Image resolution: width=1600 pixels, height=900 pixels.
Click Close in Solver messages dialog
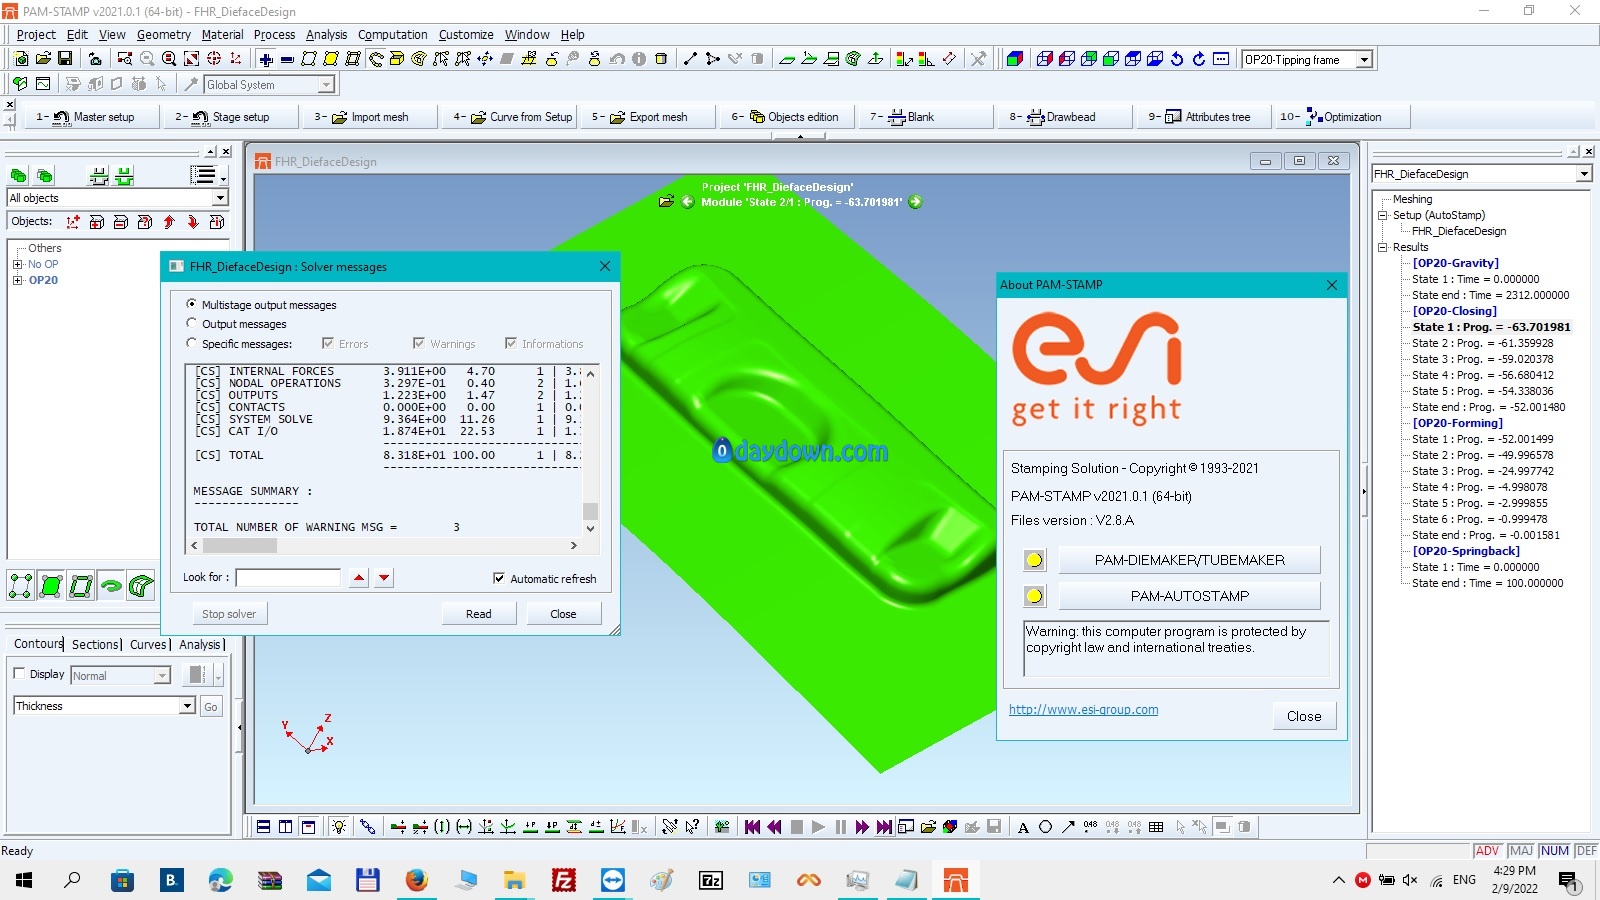pyautogui.click(x=563, y=614)
